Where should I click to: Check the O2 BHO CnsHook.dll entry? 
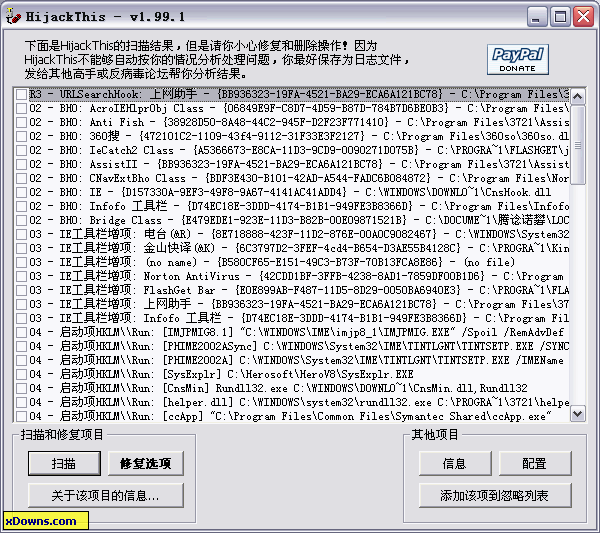click(21, 192)
